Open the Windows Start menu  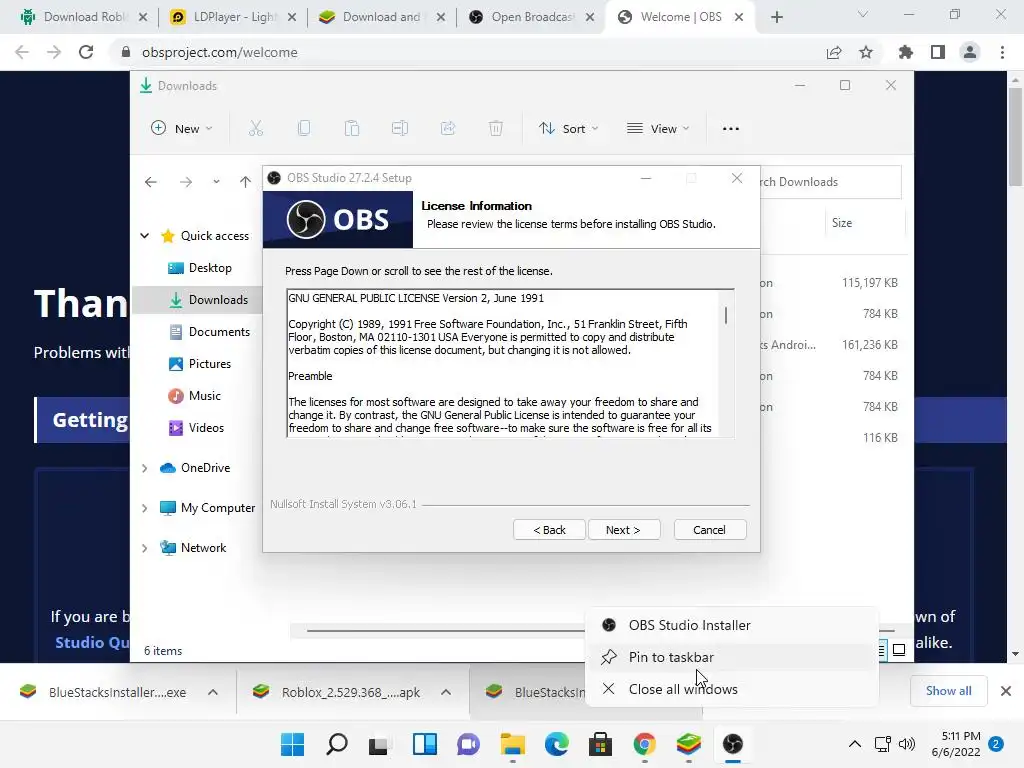293,744
